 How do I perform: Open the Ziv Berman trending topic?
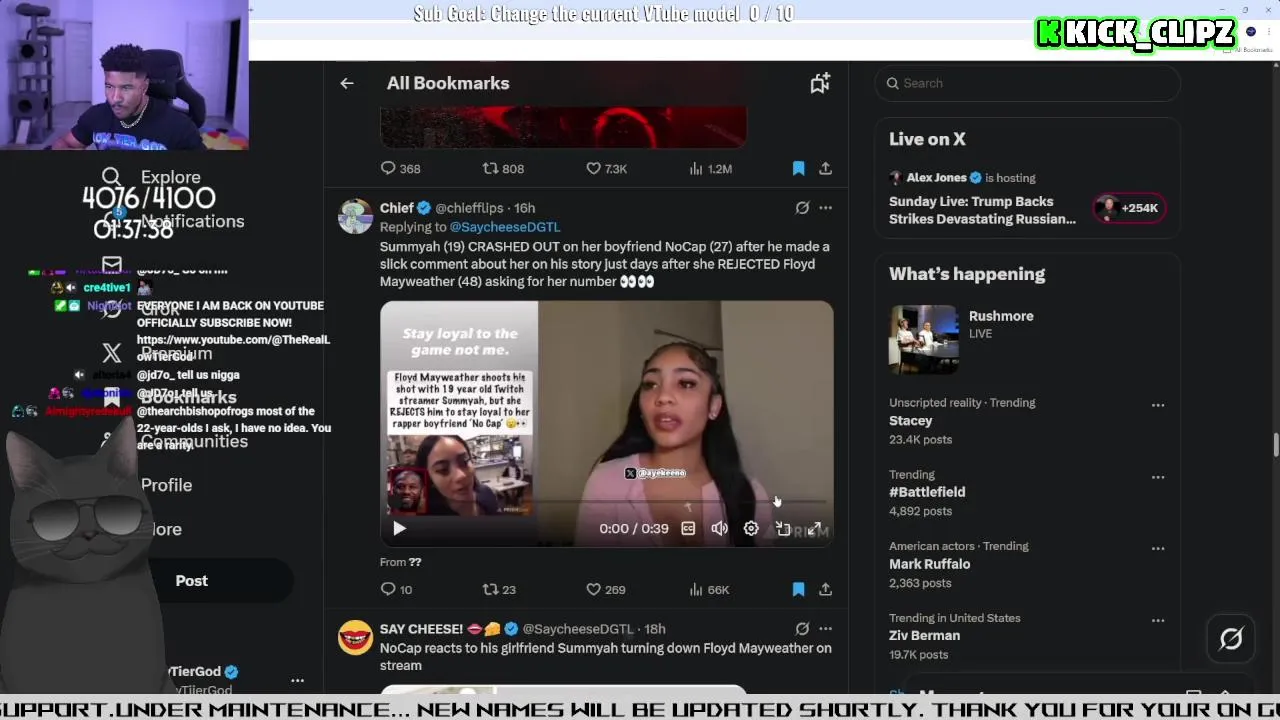pyautogui.click(x=924, y=635)
